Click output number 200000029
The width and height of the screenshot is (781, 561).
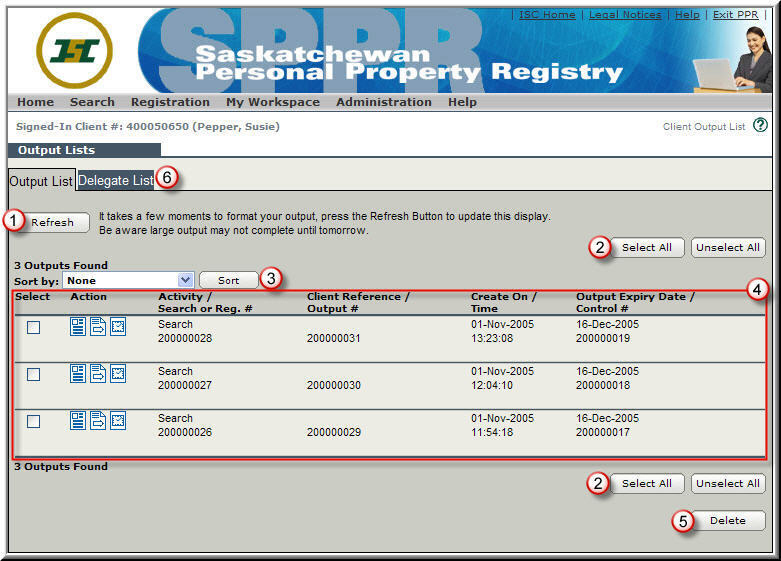tap(333, 432)
